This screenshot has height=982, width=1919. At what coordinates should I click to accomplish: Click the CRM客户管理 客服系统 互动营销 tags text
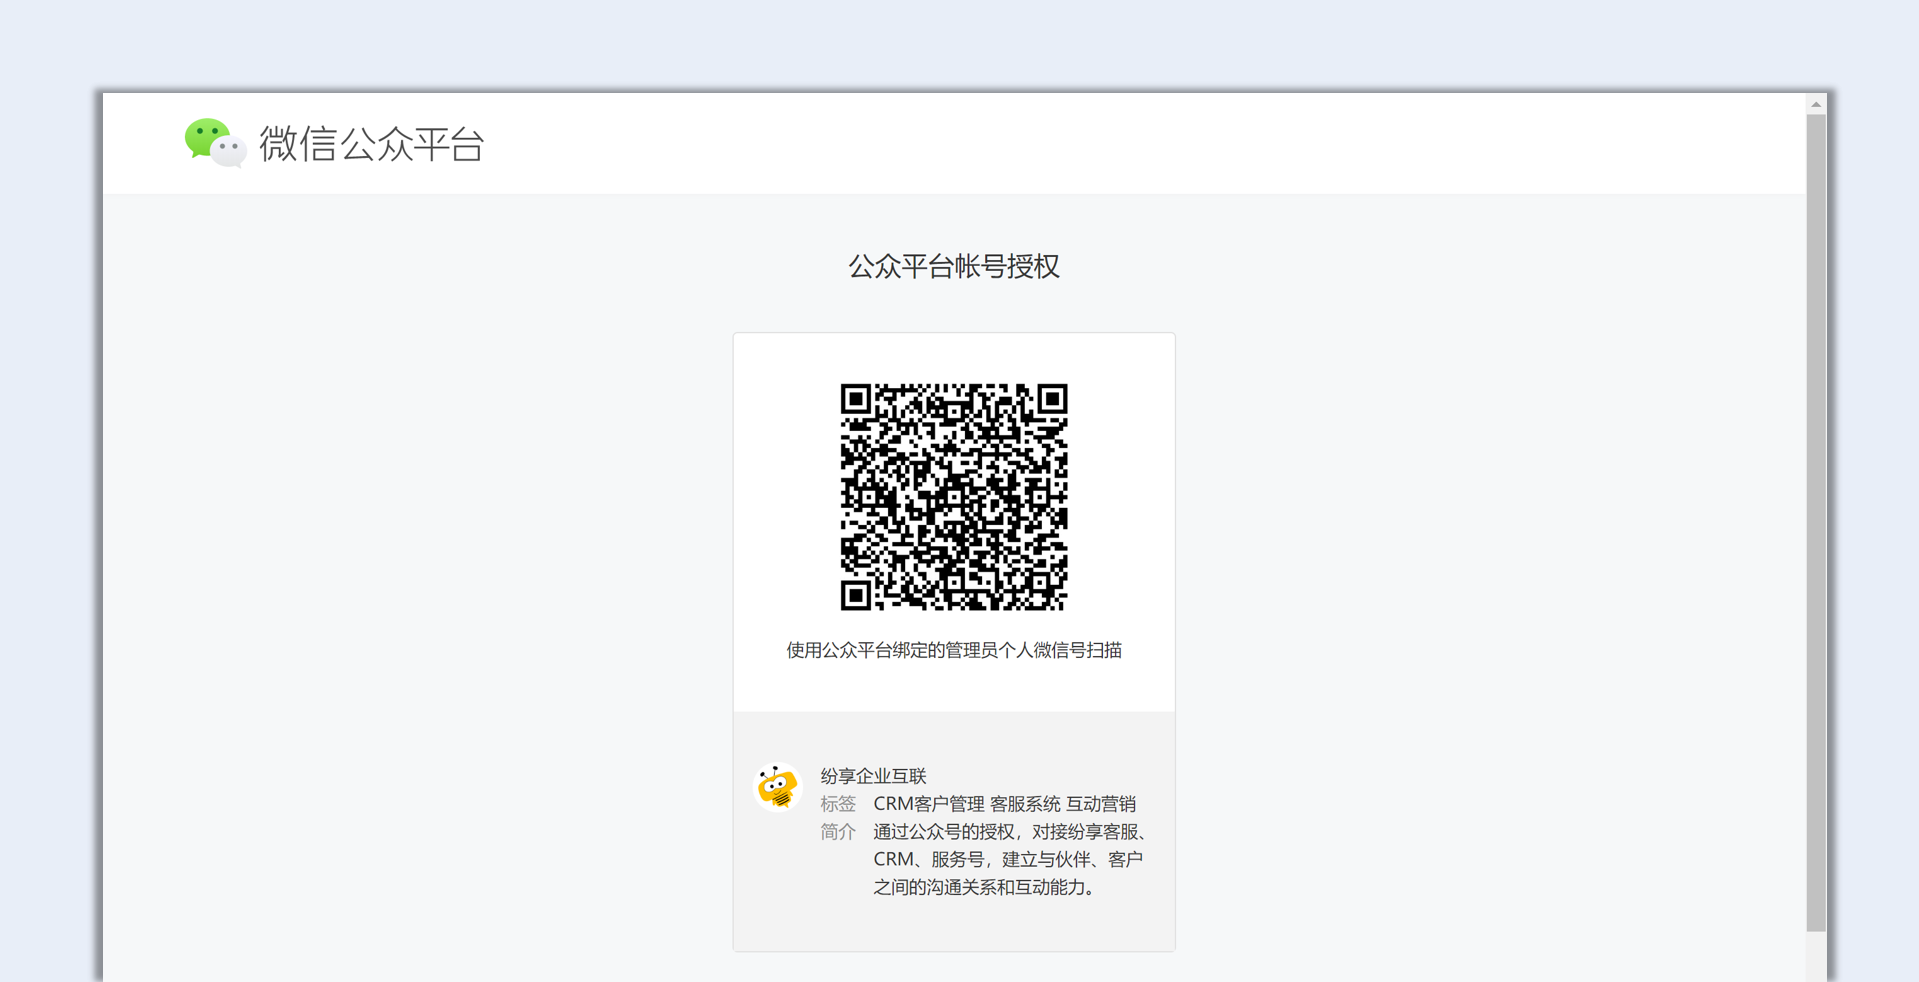point(1004,804)
